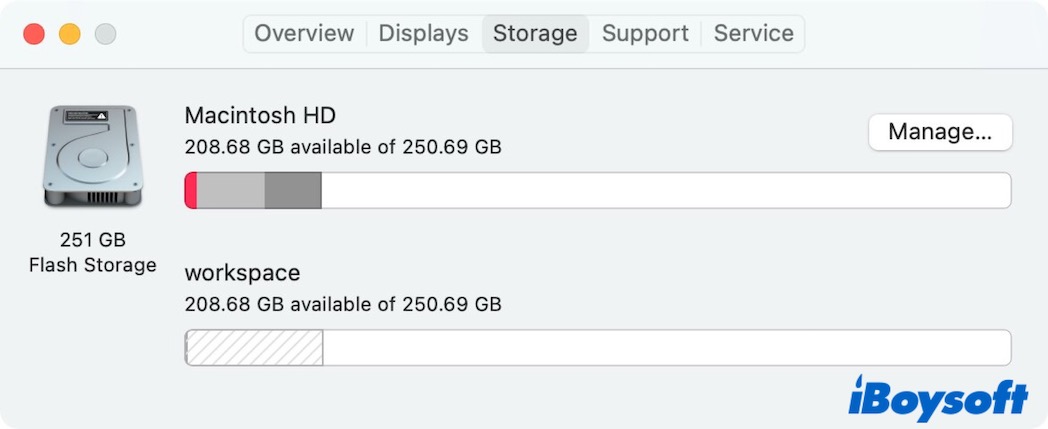Open the Displays tab
Screen dimensions: 1048x429
[x=423, y=33]
